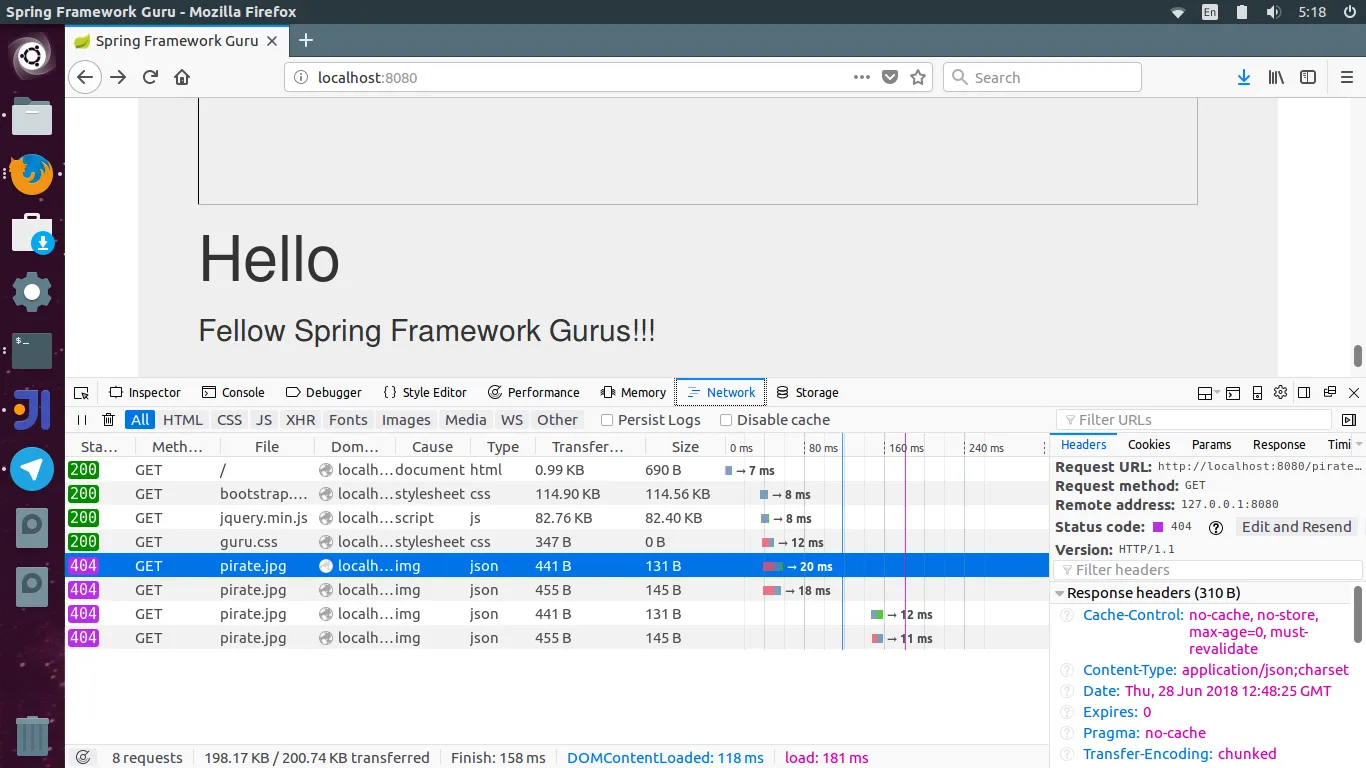The width and height of the screenshot is (1366, 768).
Task: Show site information for localhost
Action: coord(301,77)
